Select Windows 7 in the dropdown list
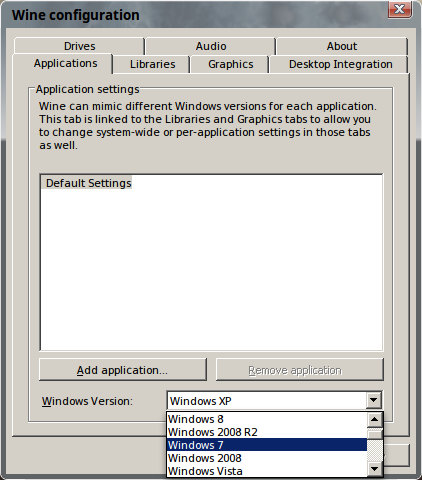This screenshot has width=422, height=480. pos(267,445)
